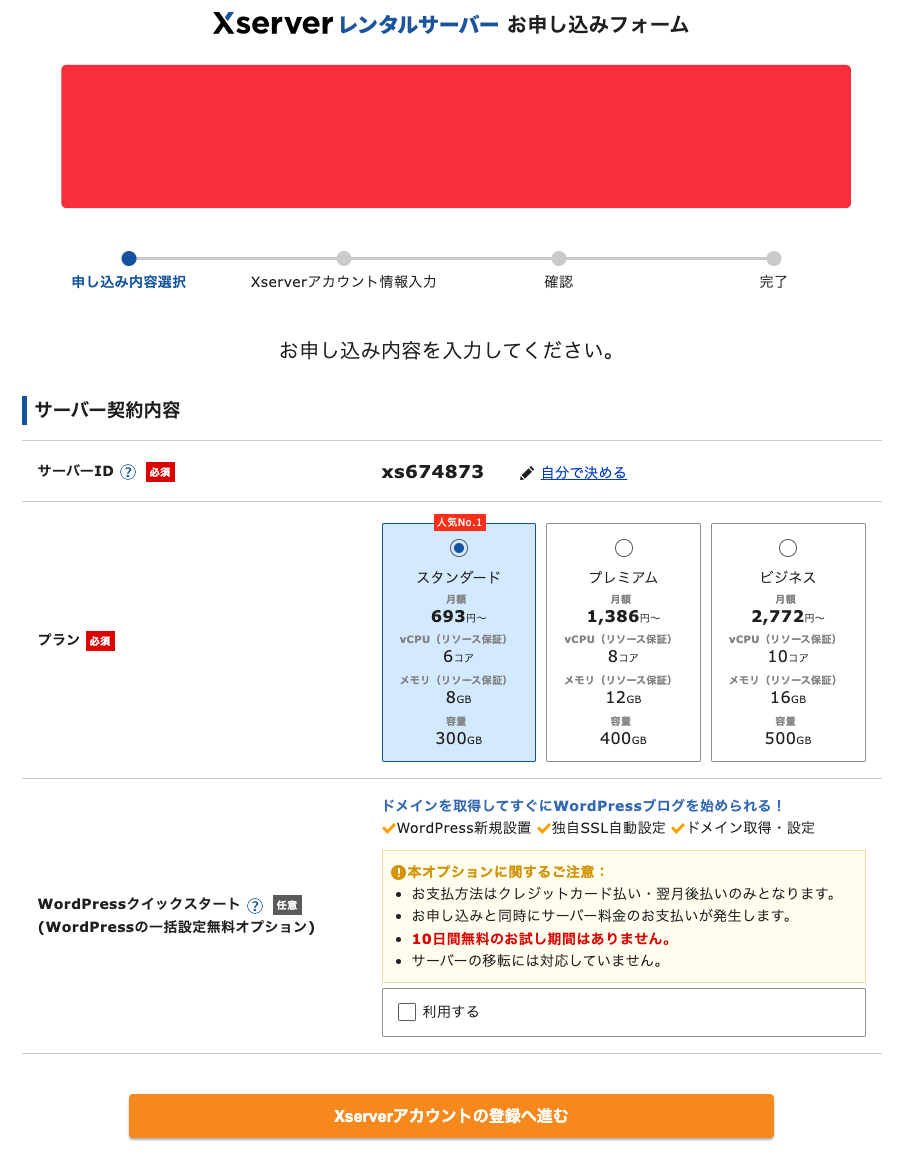
Task: Click the 8GB memory value in スタンダード
Action: point(459,698)
